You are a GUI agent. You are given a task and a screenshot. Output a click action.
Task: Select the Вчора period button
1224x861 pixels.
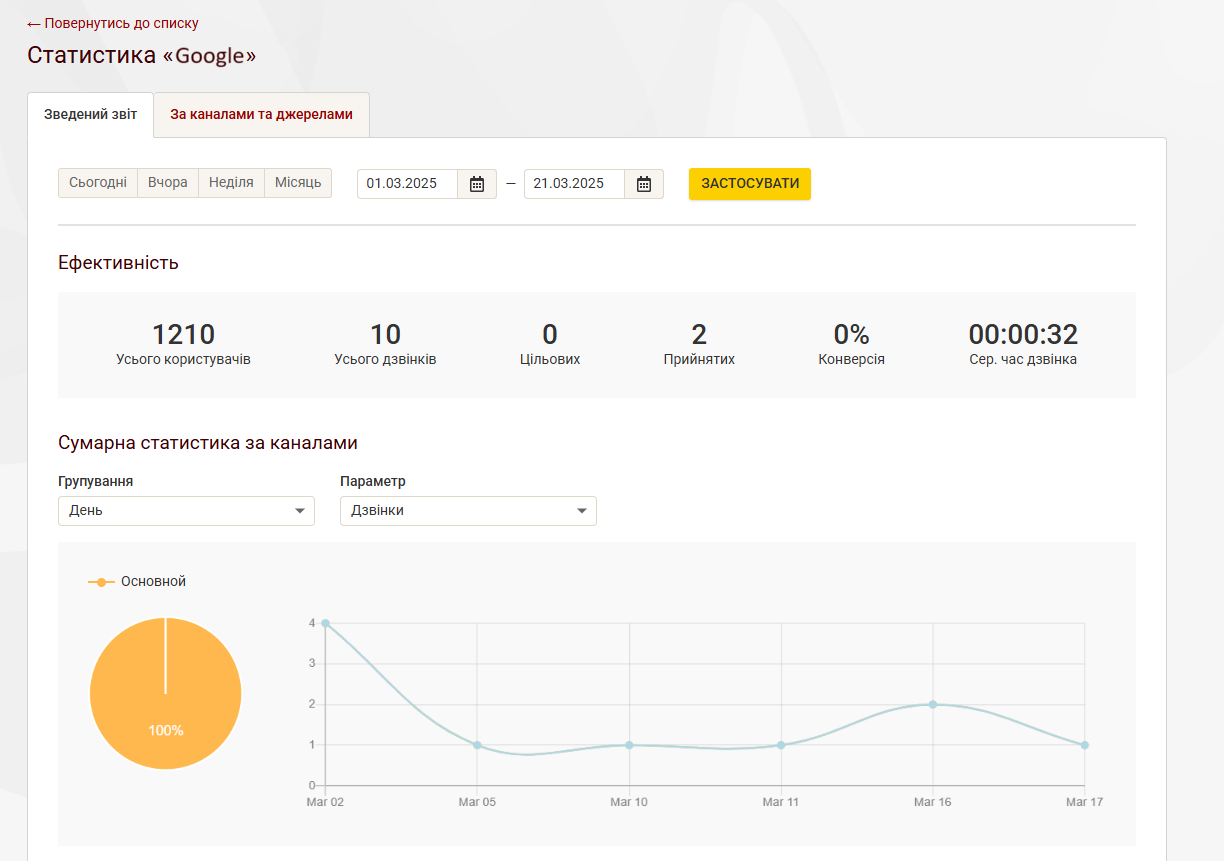(x=168, y=183)
